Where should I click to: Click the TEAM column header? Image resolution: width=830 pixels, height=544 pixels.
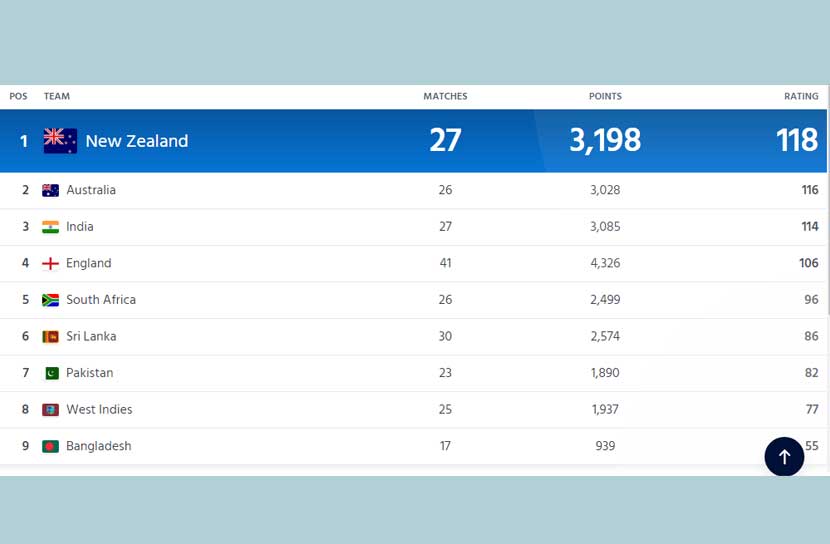(x=57, y=96)
